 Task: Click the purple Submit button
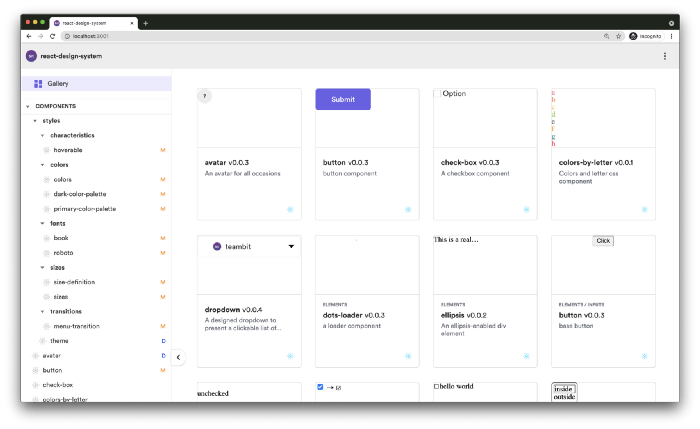343,99
